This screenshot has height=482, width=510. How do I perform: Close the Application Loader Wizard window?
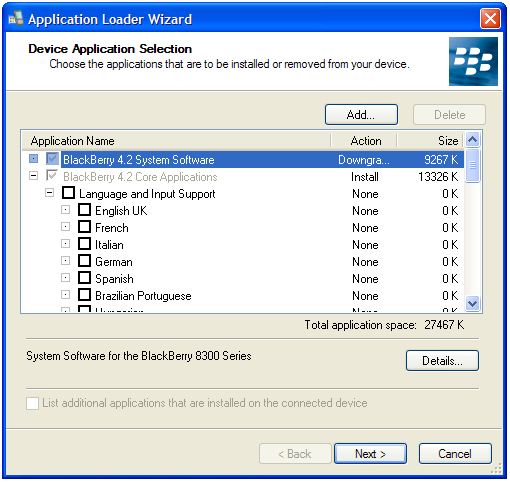[x=490, y=19]
